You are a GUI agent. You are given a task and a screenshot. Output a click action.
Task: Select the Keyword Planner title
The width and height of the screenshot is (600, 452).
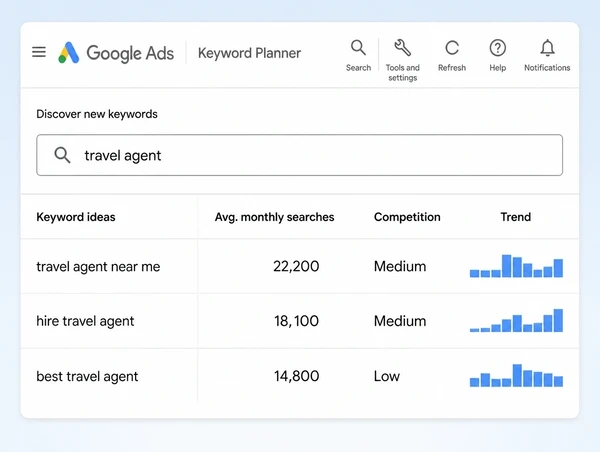pos(249,53)
